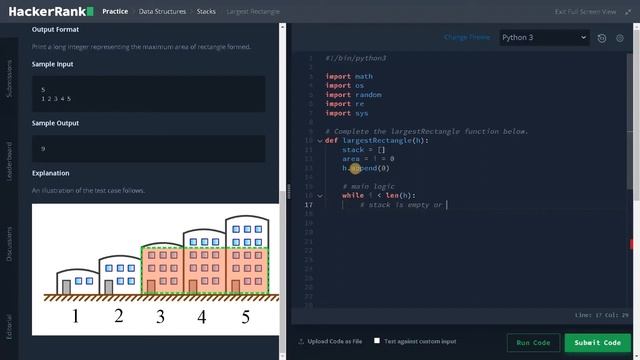This screenshot has width=640, height=360.
Task: Go to Stacks breadcrumb
Action: 206,11
